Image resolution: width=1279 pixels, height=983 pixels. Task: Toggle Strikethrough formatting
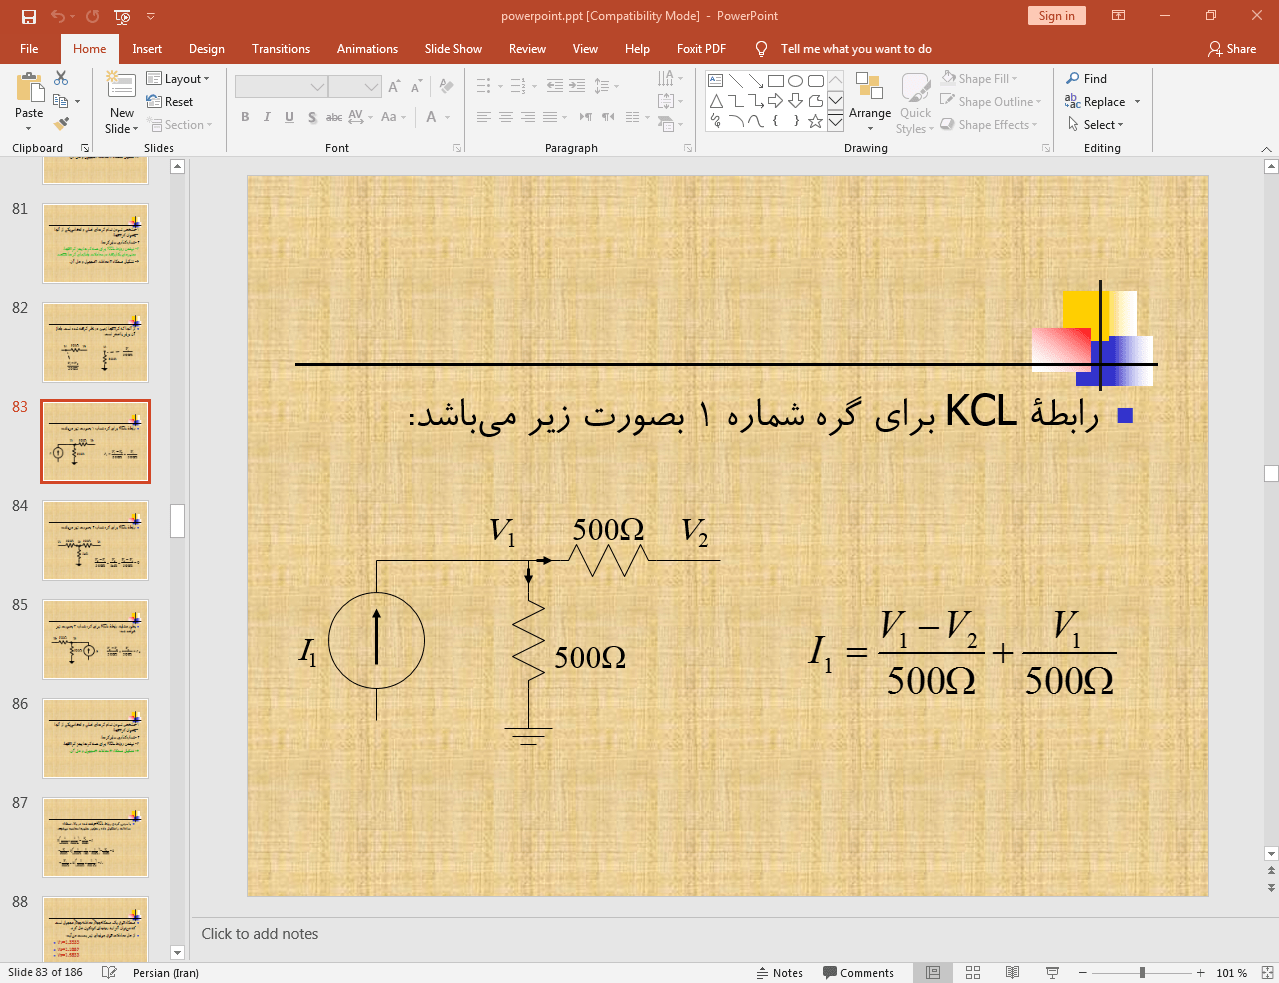point(334,117)
